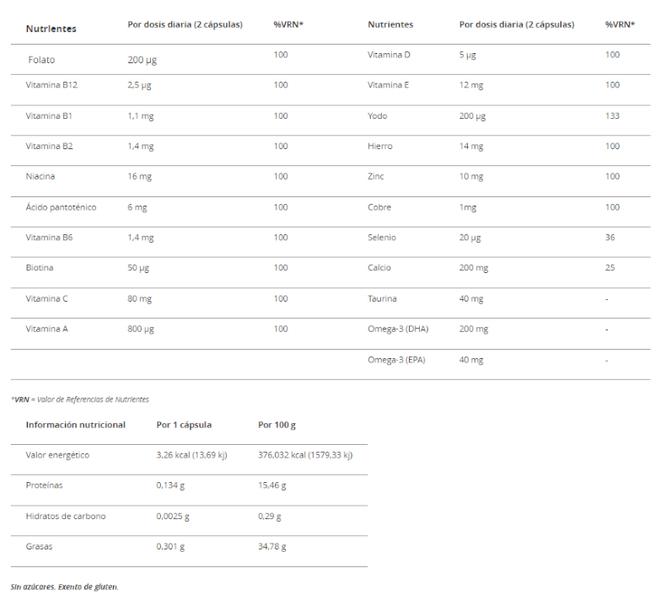
Task: Click the Hierro row label
Action: (x=380, y=146)
